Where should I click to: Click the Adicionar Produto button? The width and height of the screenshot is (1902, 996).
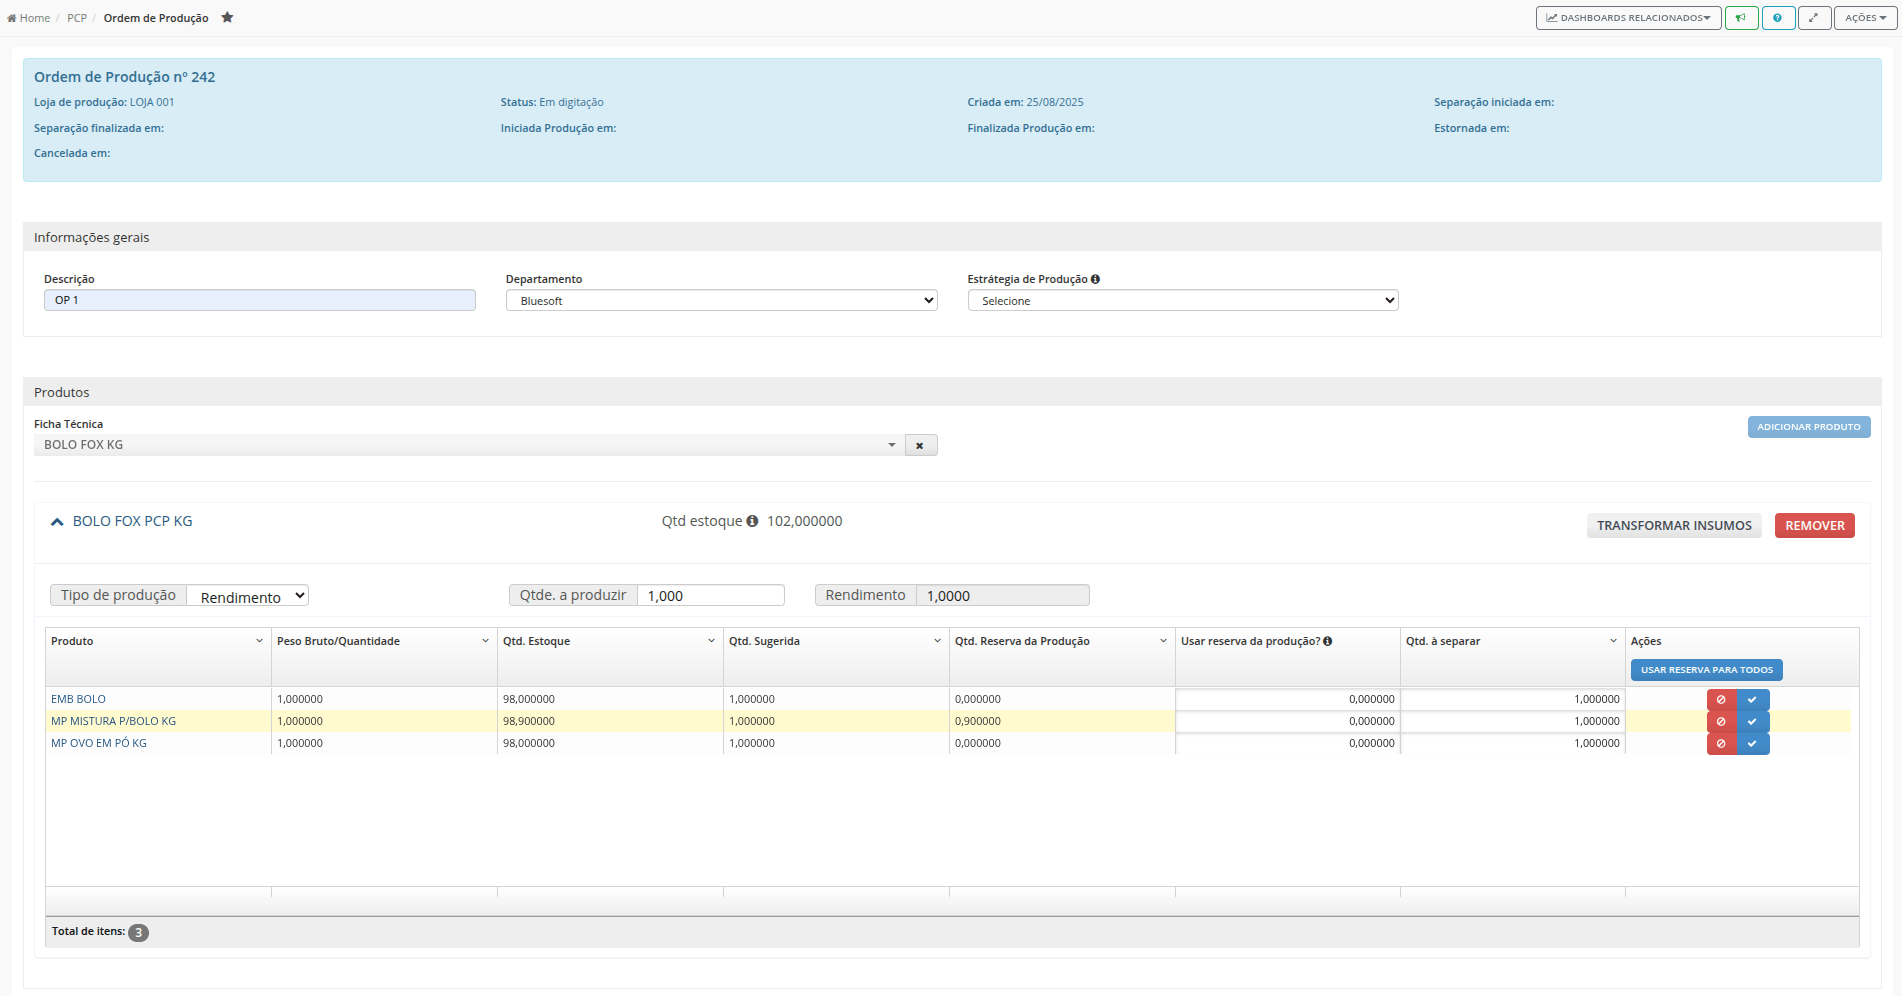1809,427
